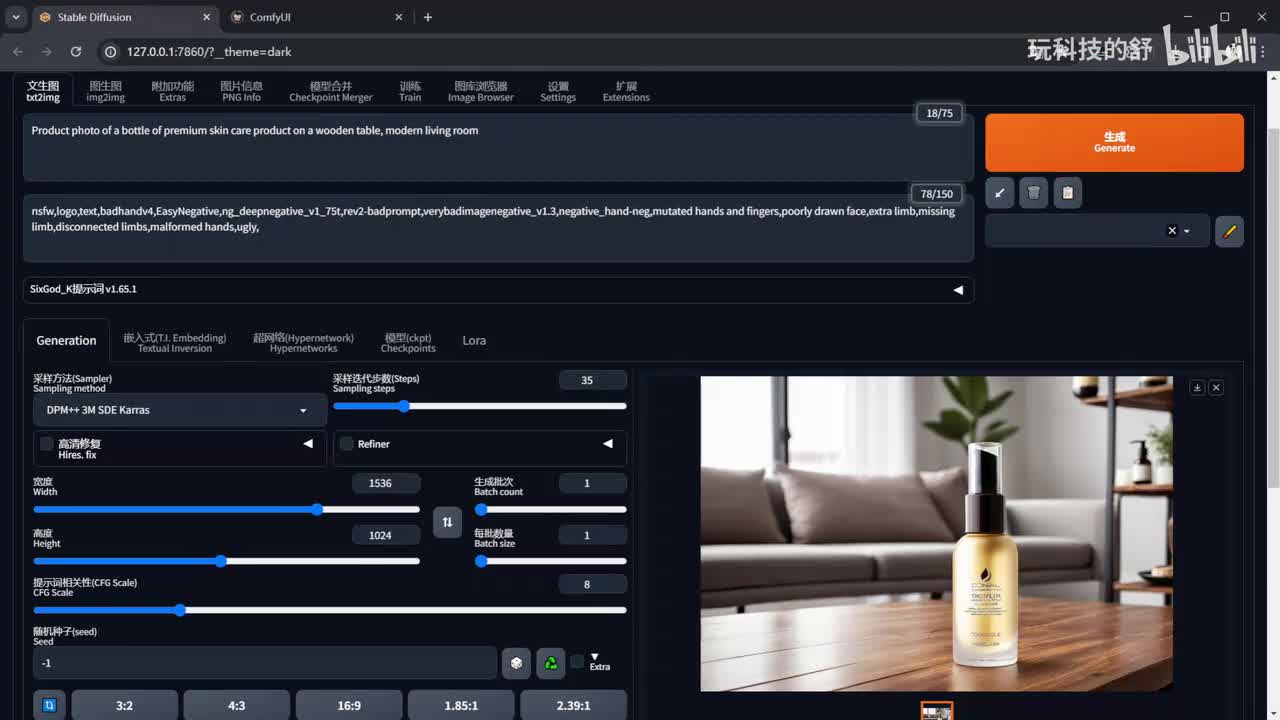Enable the Refiner checkbox
This screenshot has height=720, width=1280.
click(347, 444)
